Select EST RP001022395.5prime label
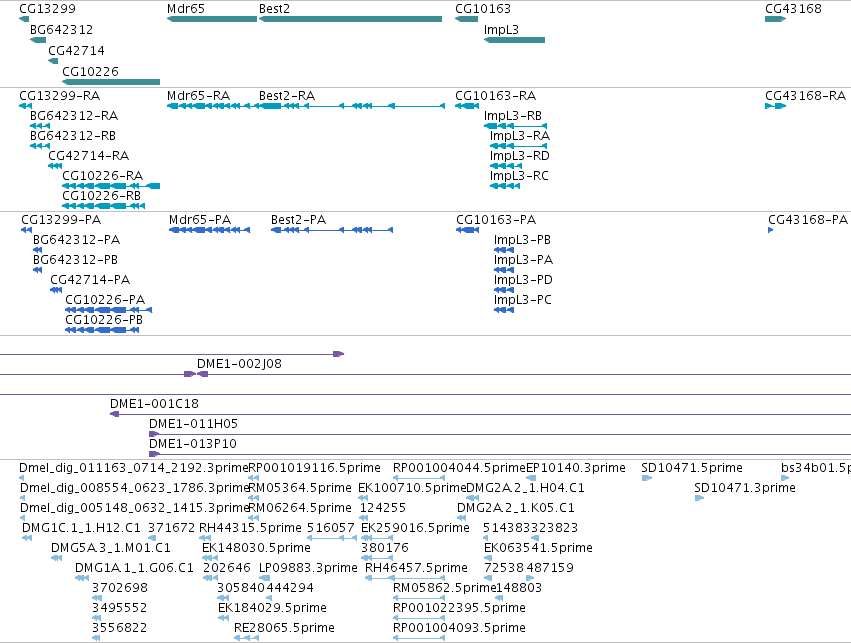Screen dimensions: 851x643 pos(459,608)
